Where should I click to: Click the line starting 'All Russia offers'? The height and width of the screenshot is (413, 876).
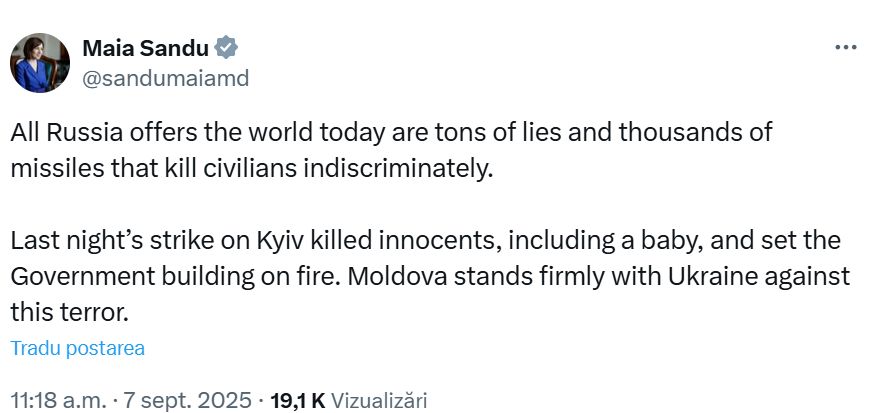pos(392,132)
